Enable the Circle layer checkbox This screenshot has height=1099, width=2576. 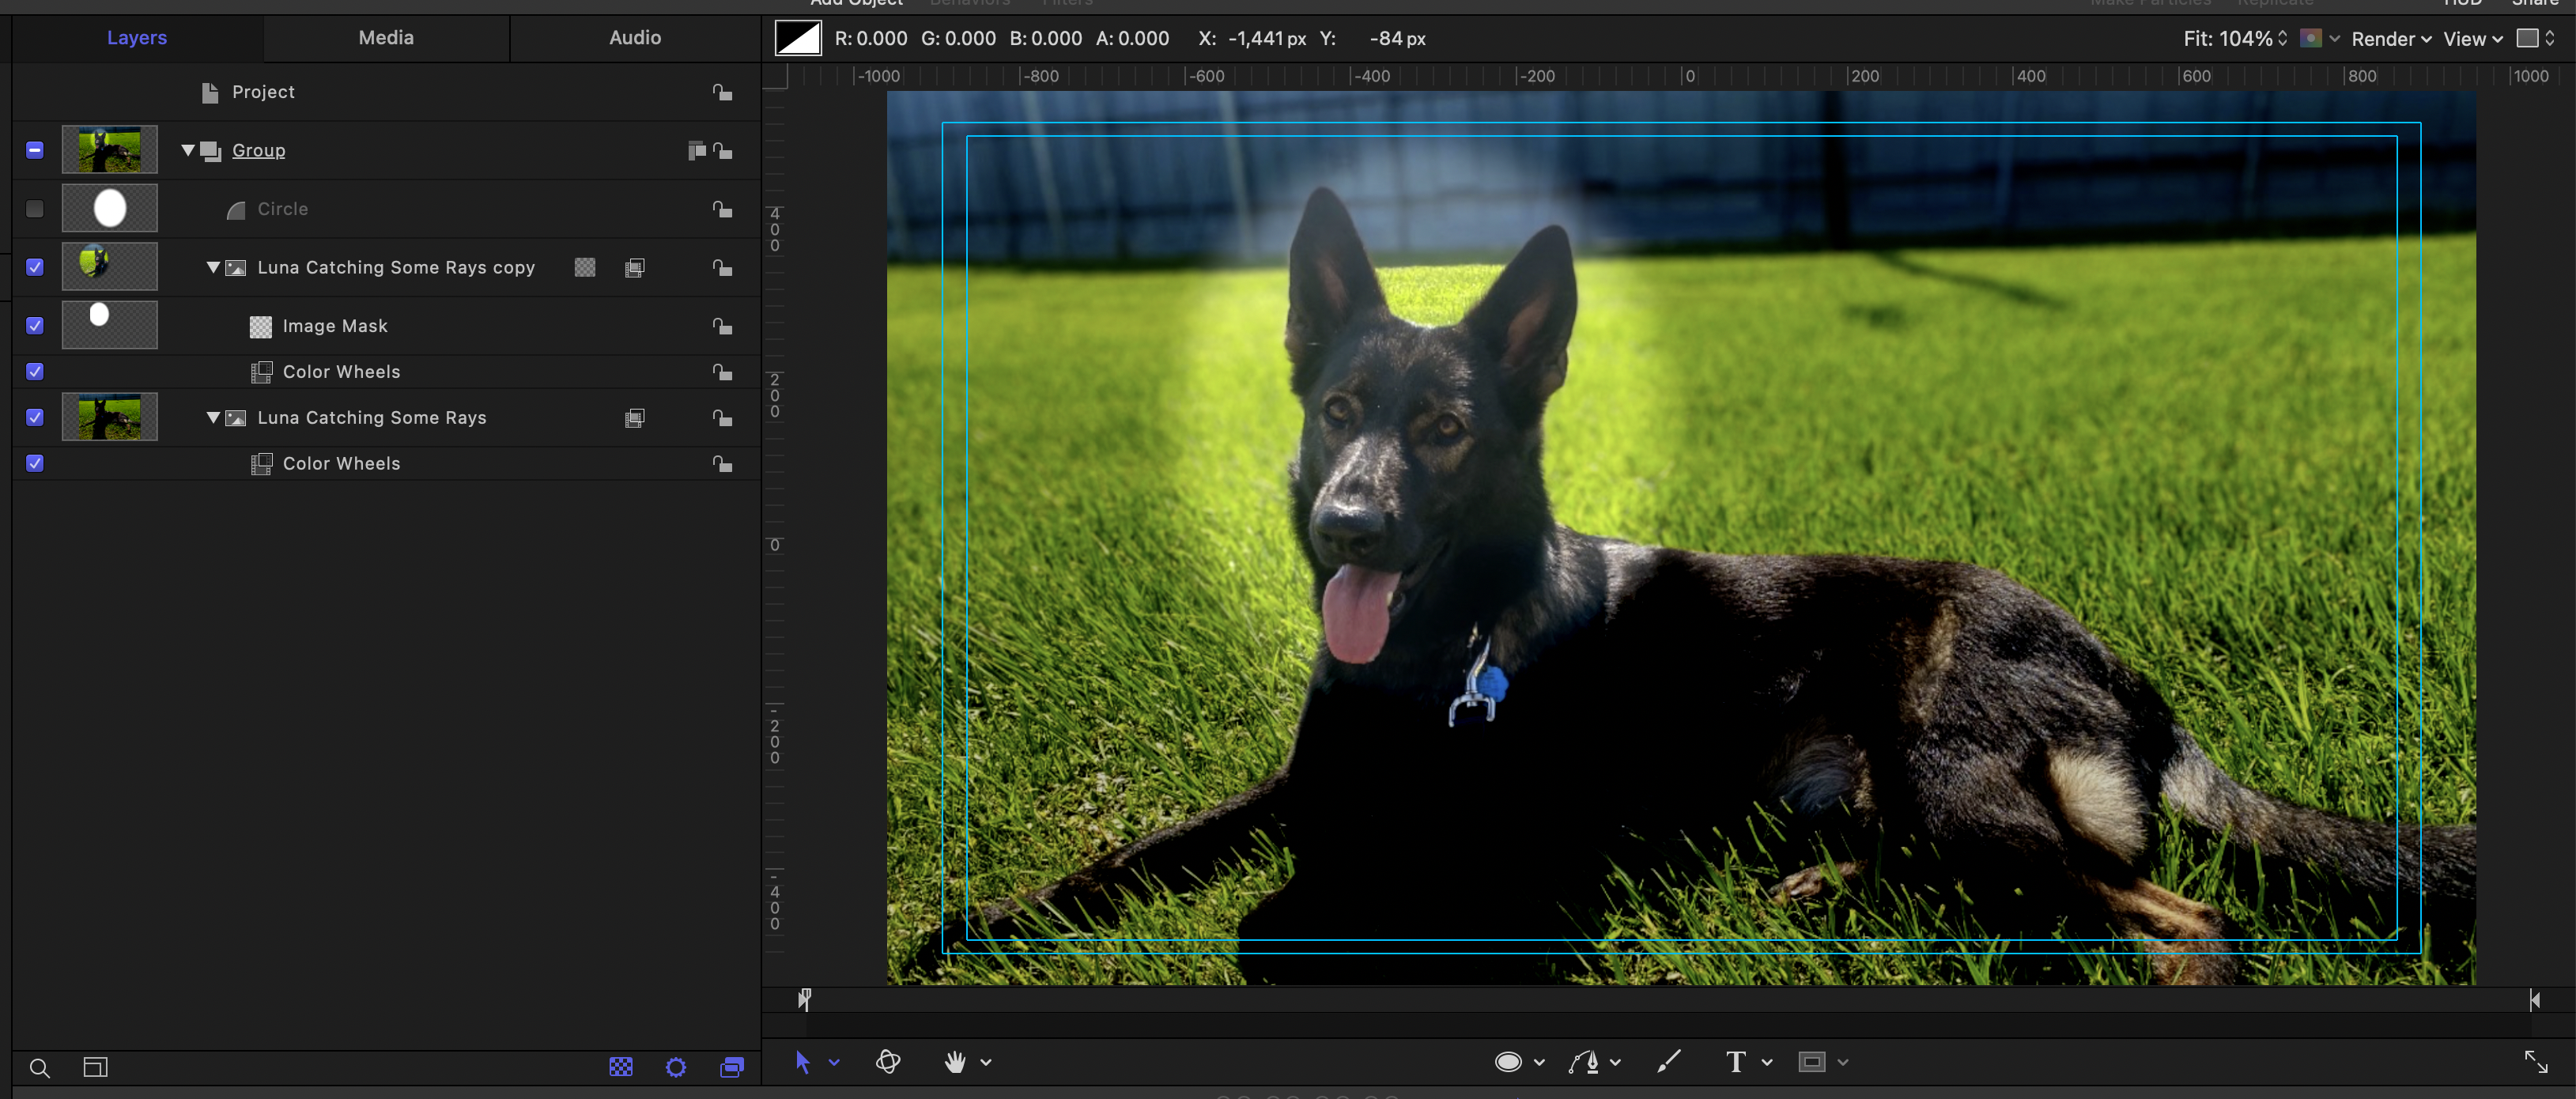click(35, 209)
